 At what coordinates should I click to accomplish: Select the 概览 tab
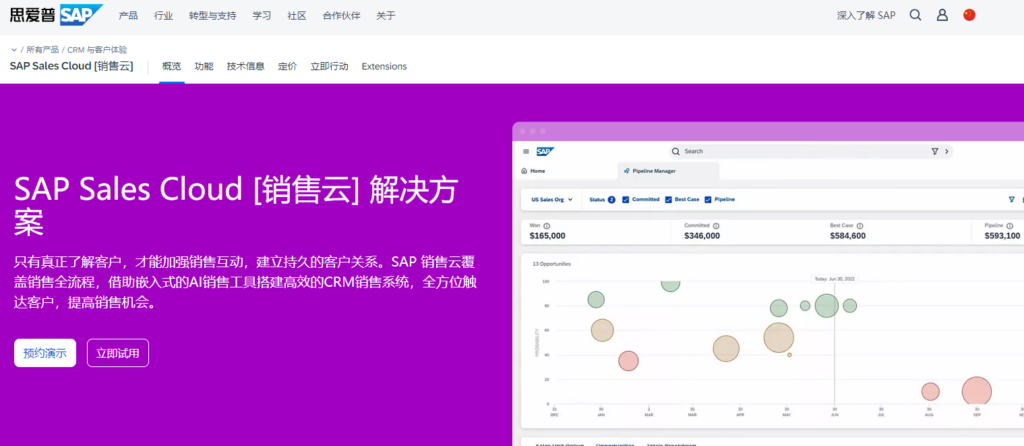(172, 66)
